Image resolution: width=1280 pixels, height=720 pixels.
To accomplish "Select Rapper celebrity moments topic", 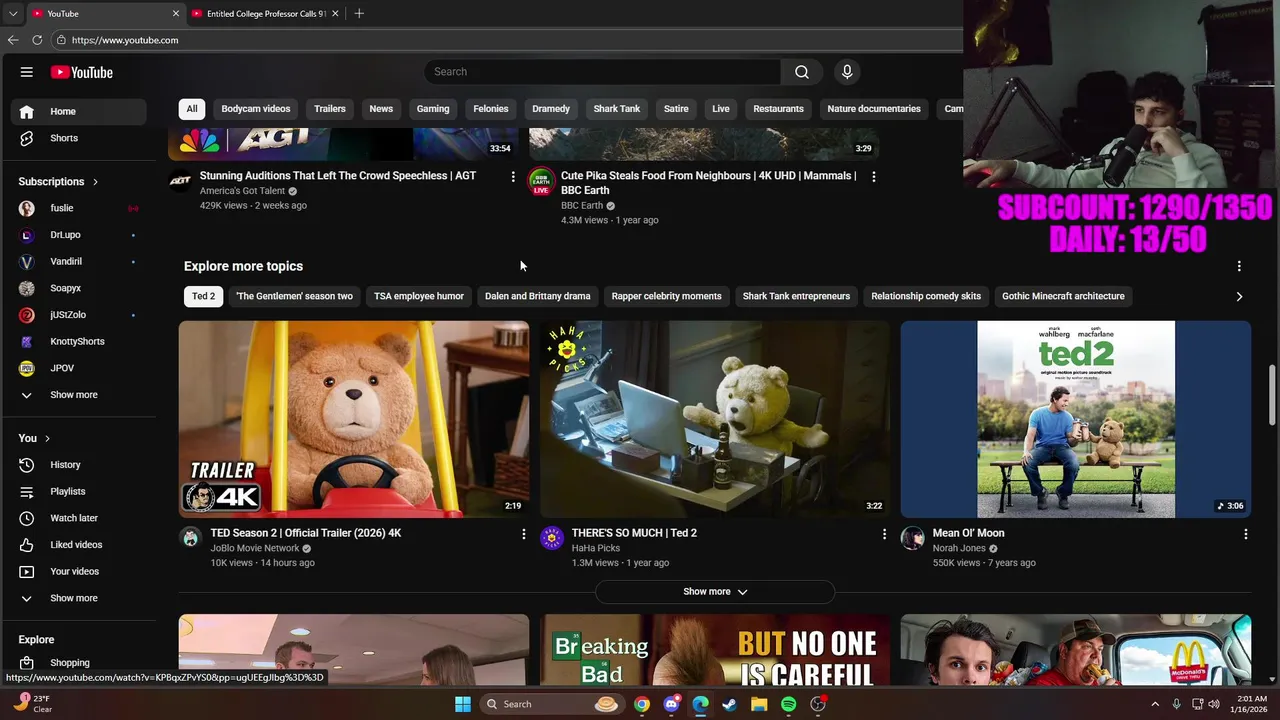I will pyautogui.click(x=666, y=296).
